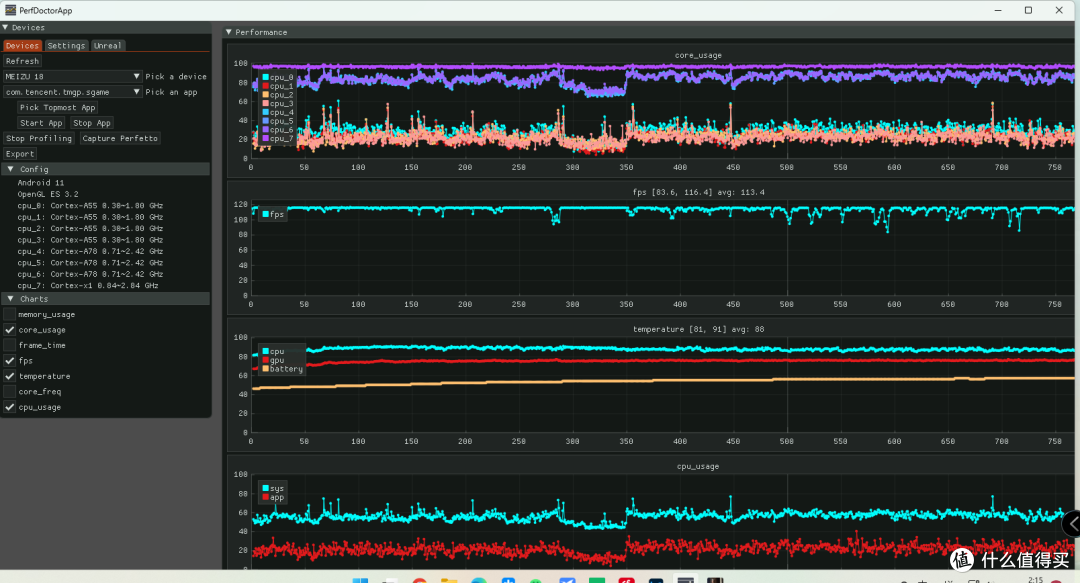Switch to the Unreal tab
The image size is (1080, 583).
tap(107, 45)
